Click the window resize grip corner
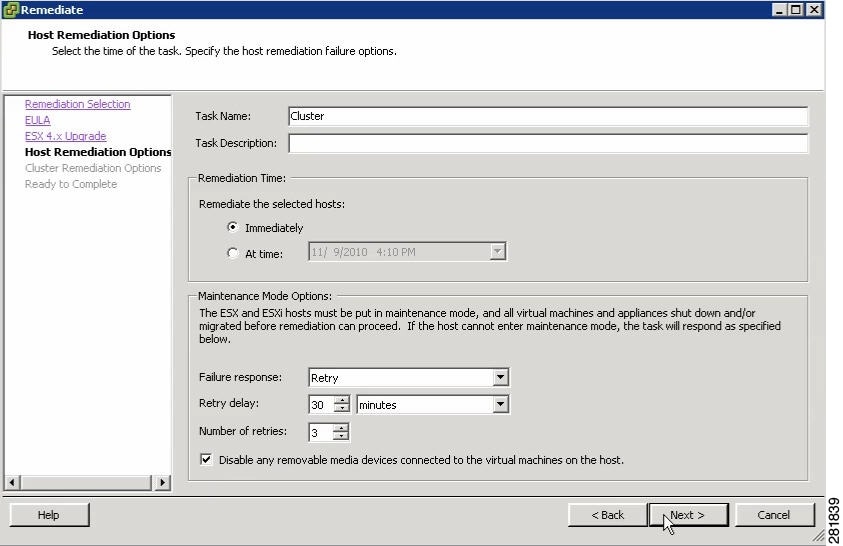 point(818,535)
